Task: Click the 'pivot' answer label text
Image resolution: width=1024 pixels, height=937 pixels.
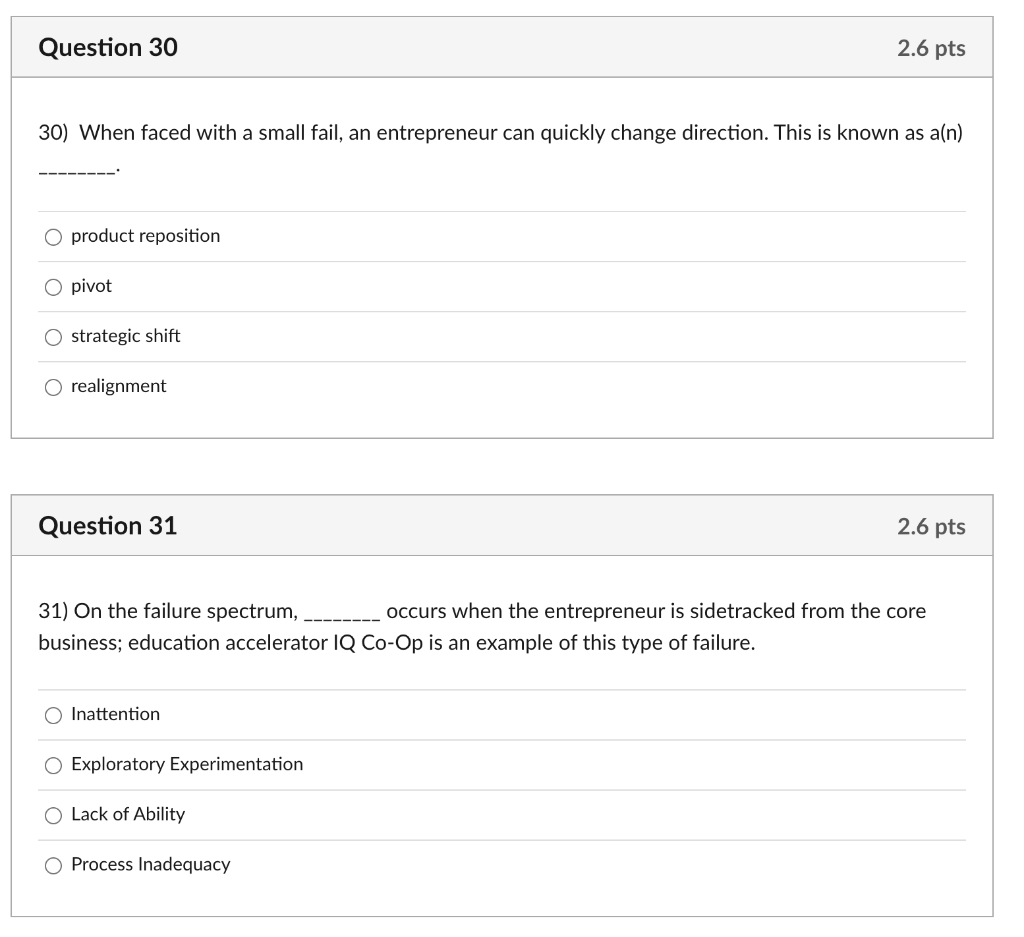Action: pyautogui.click(x=91, y=286)
